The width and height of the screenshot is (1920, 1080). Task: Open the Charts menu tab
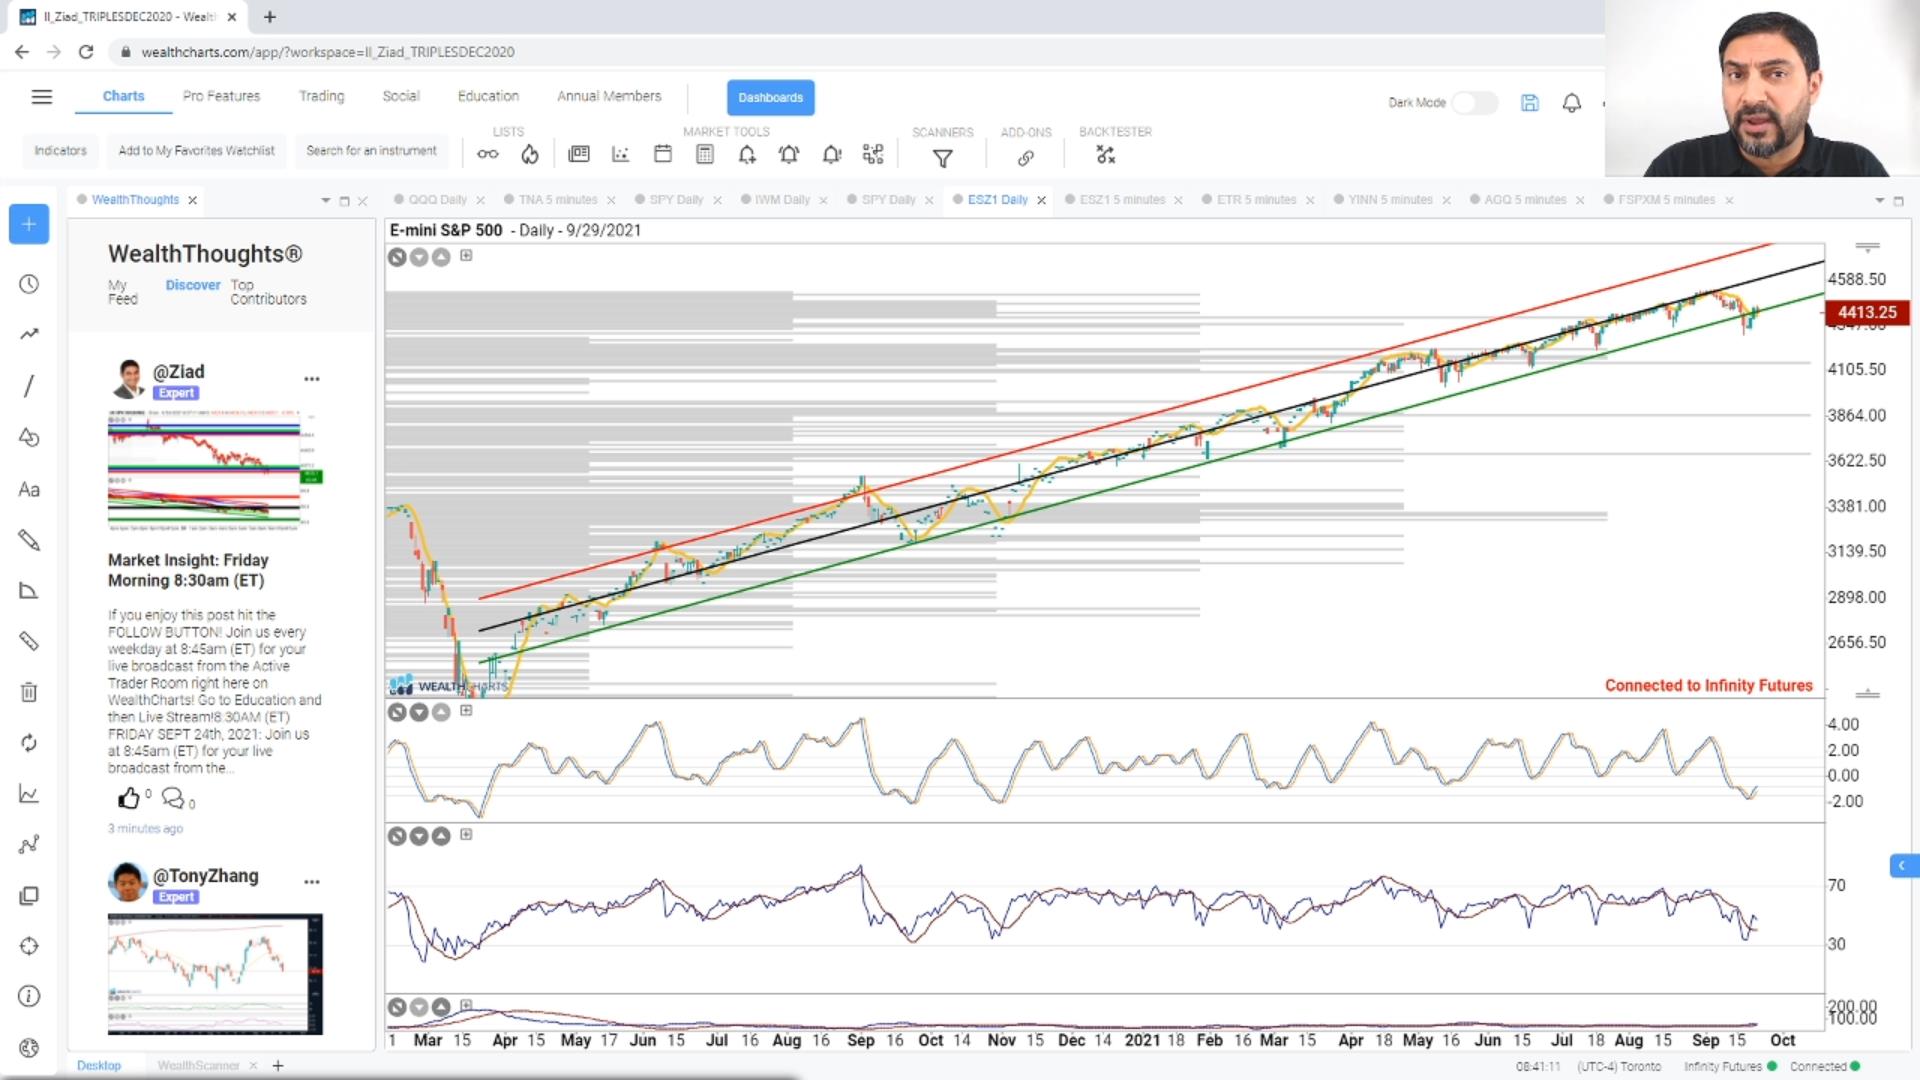[x=123, y=96]
